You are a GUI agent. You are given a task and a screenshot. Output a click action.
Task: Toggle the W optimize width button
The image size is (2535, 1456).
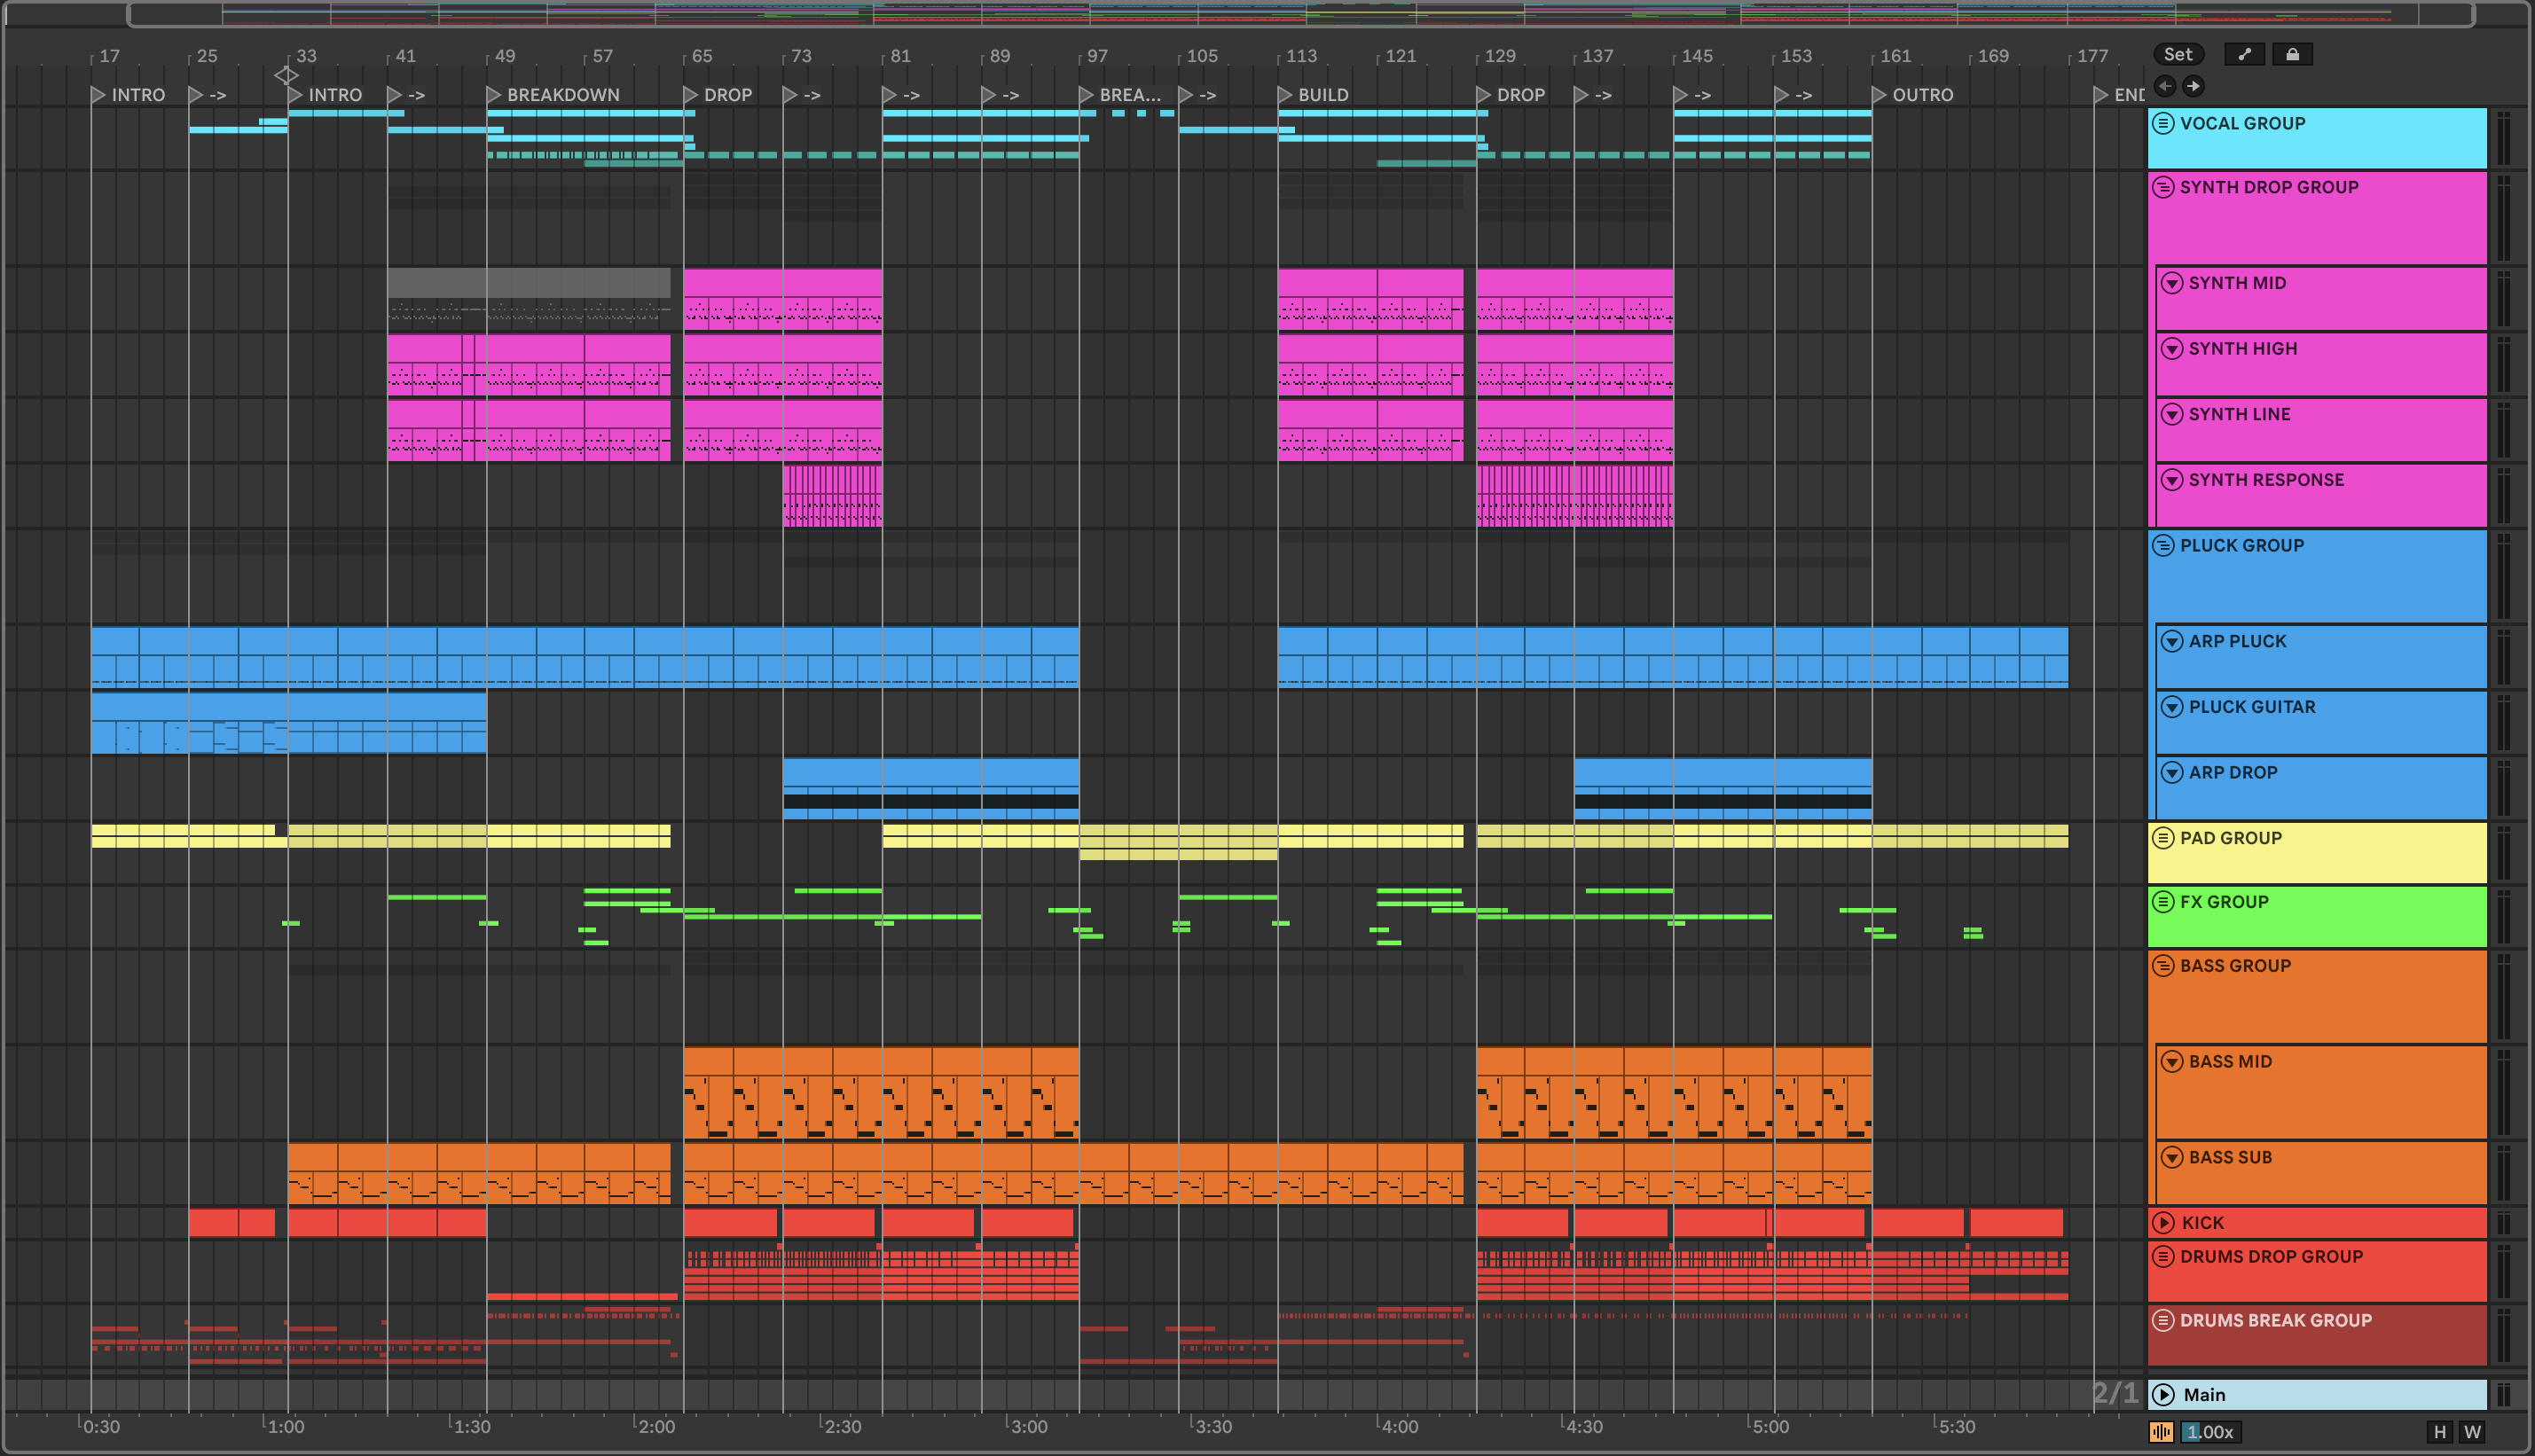pos(2472,1432)
